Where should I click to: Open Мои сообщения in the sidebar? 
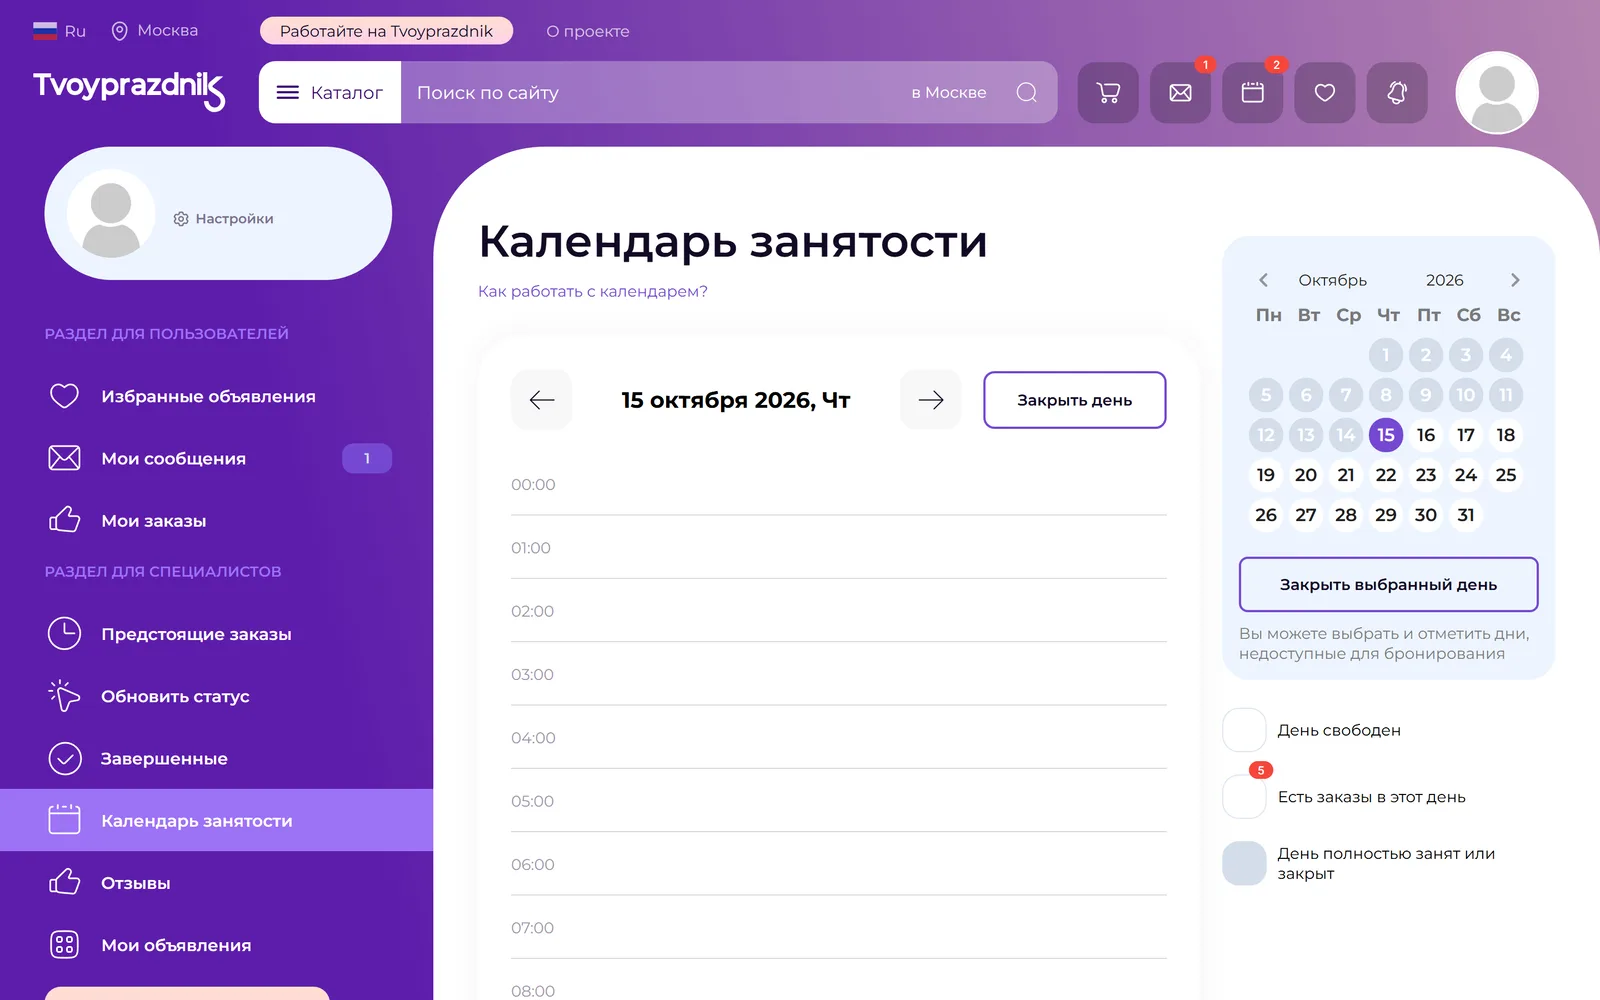point(217,459)
